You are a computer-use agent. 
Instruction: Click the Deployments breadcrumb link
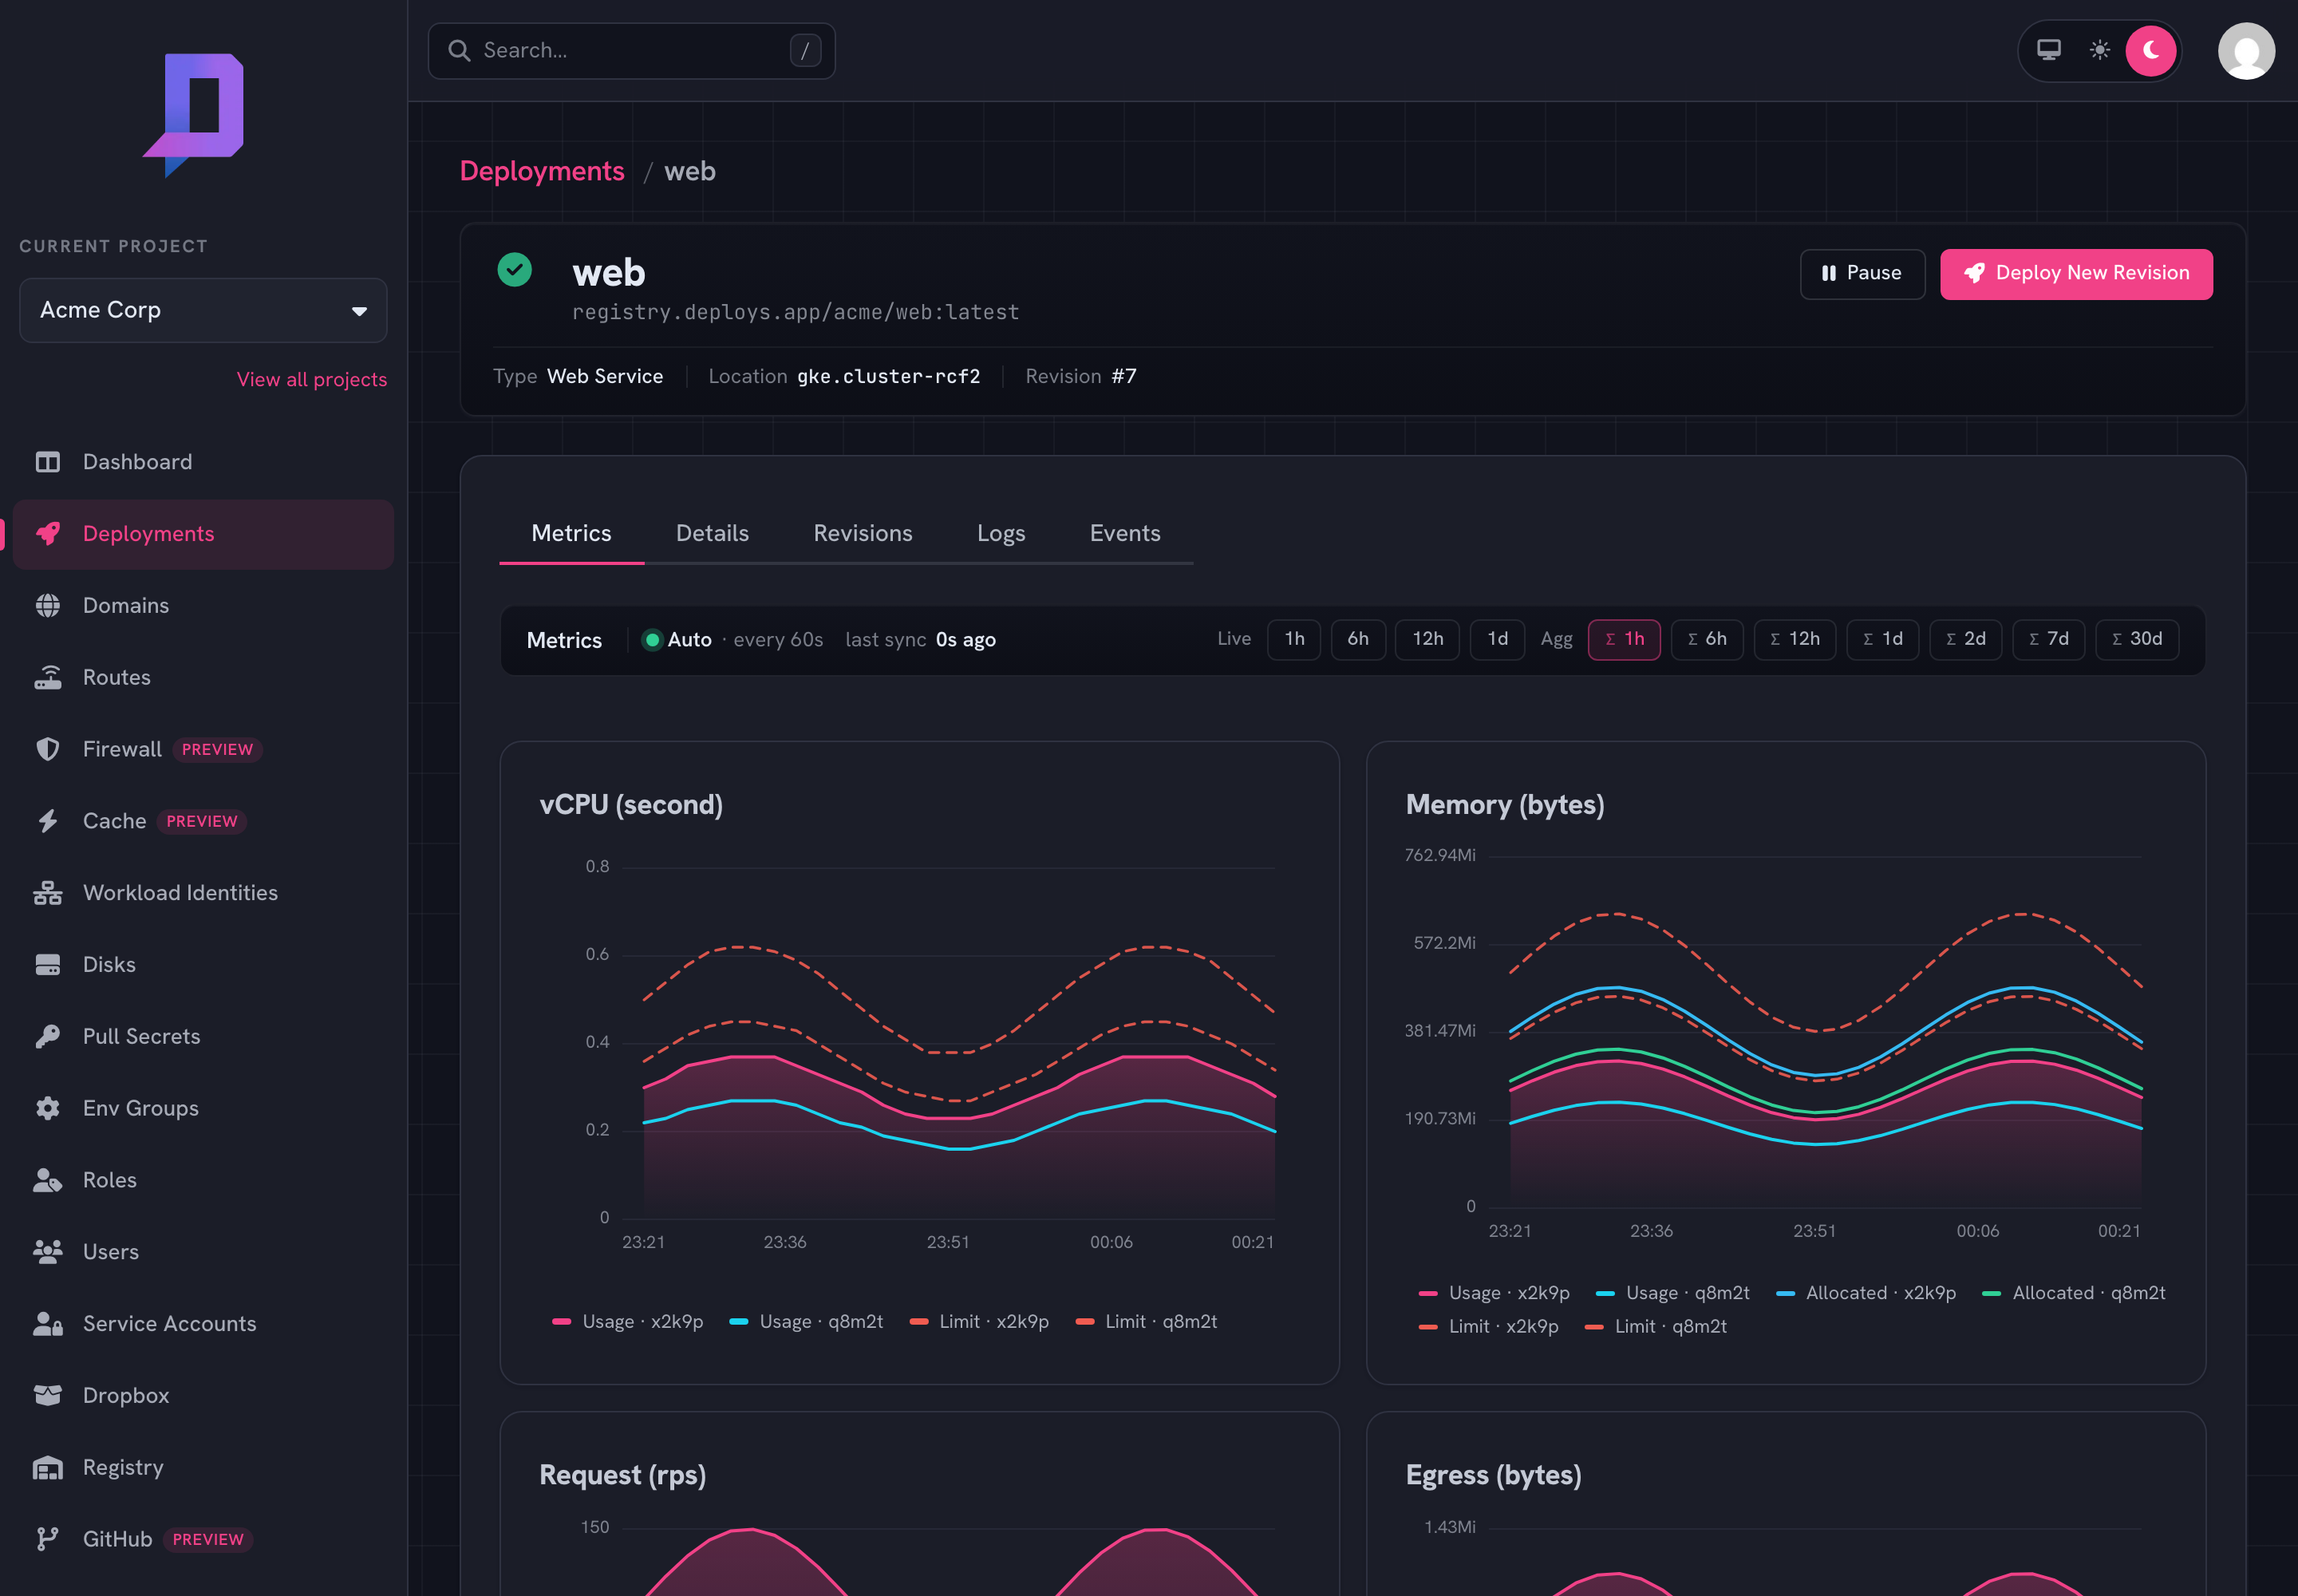[542, 172]
